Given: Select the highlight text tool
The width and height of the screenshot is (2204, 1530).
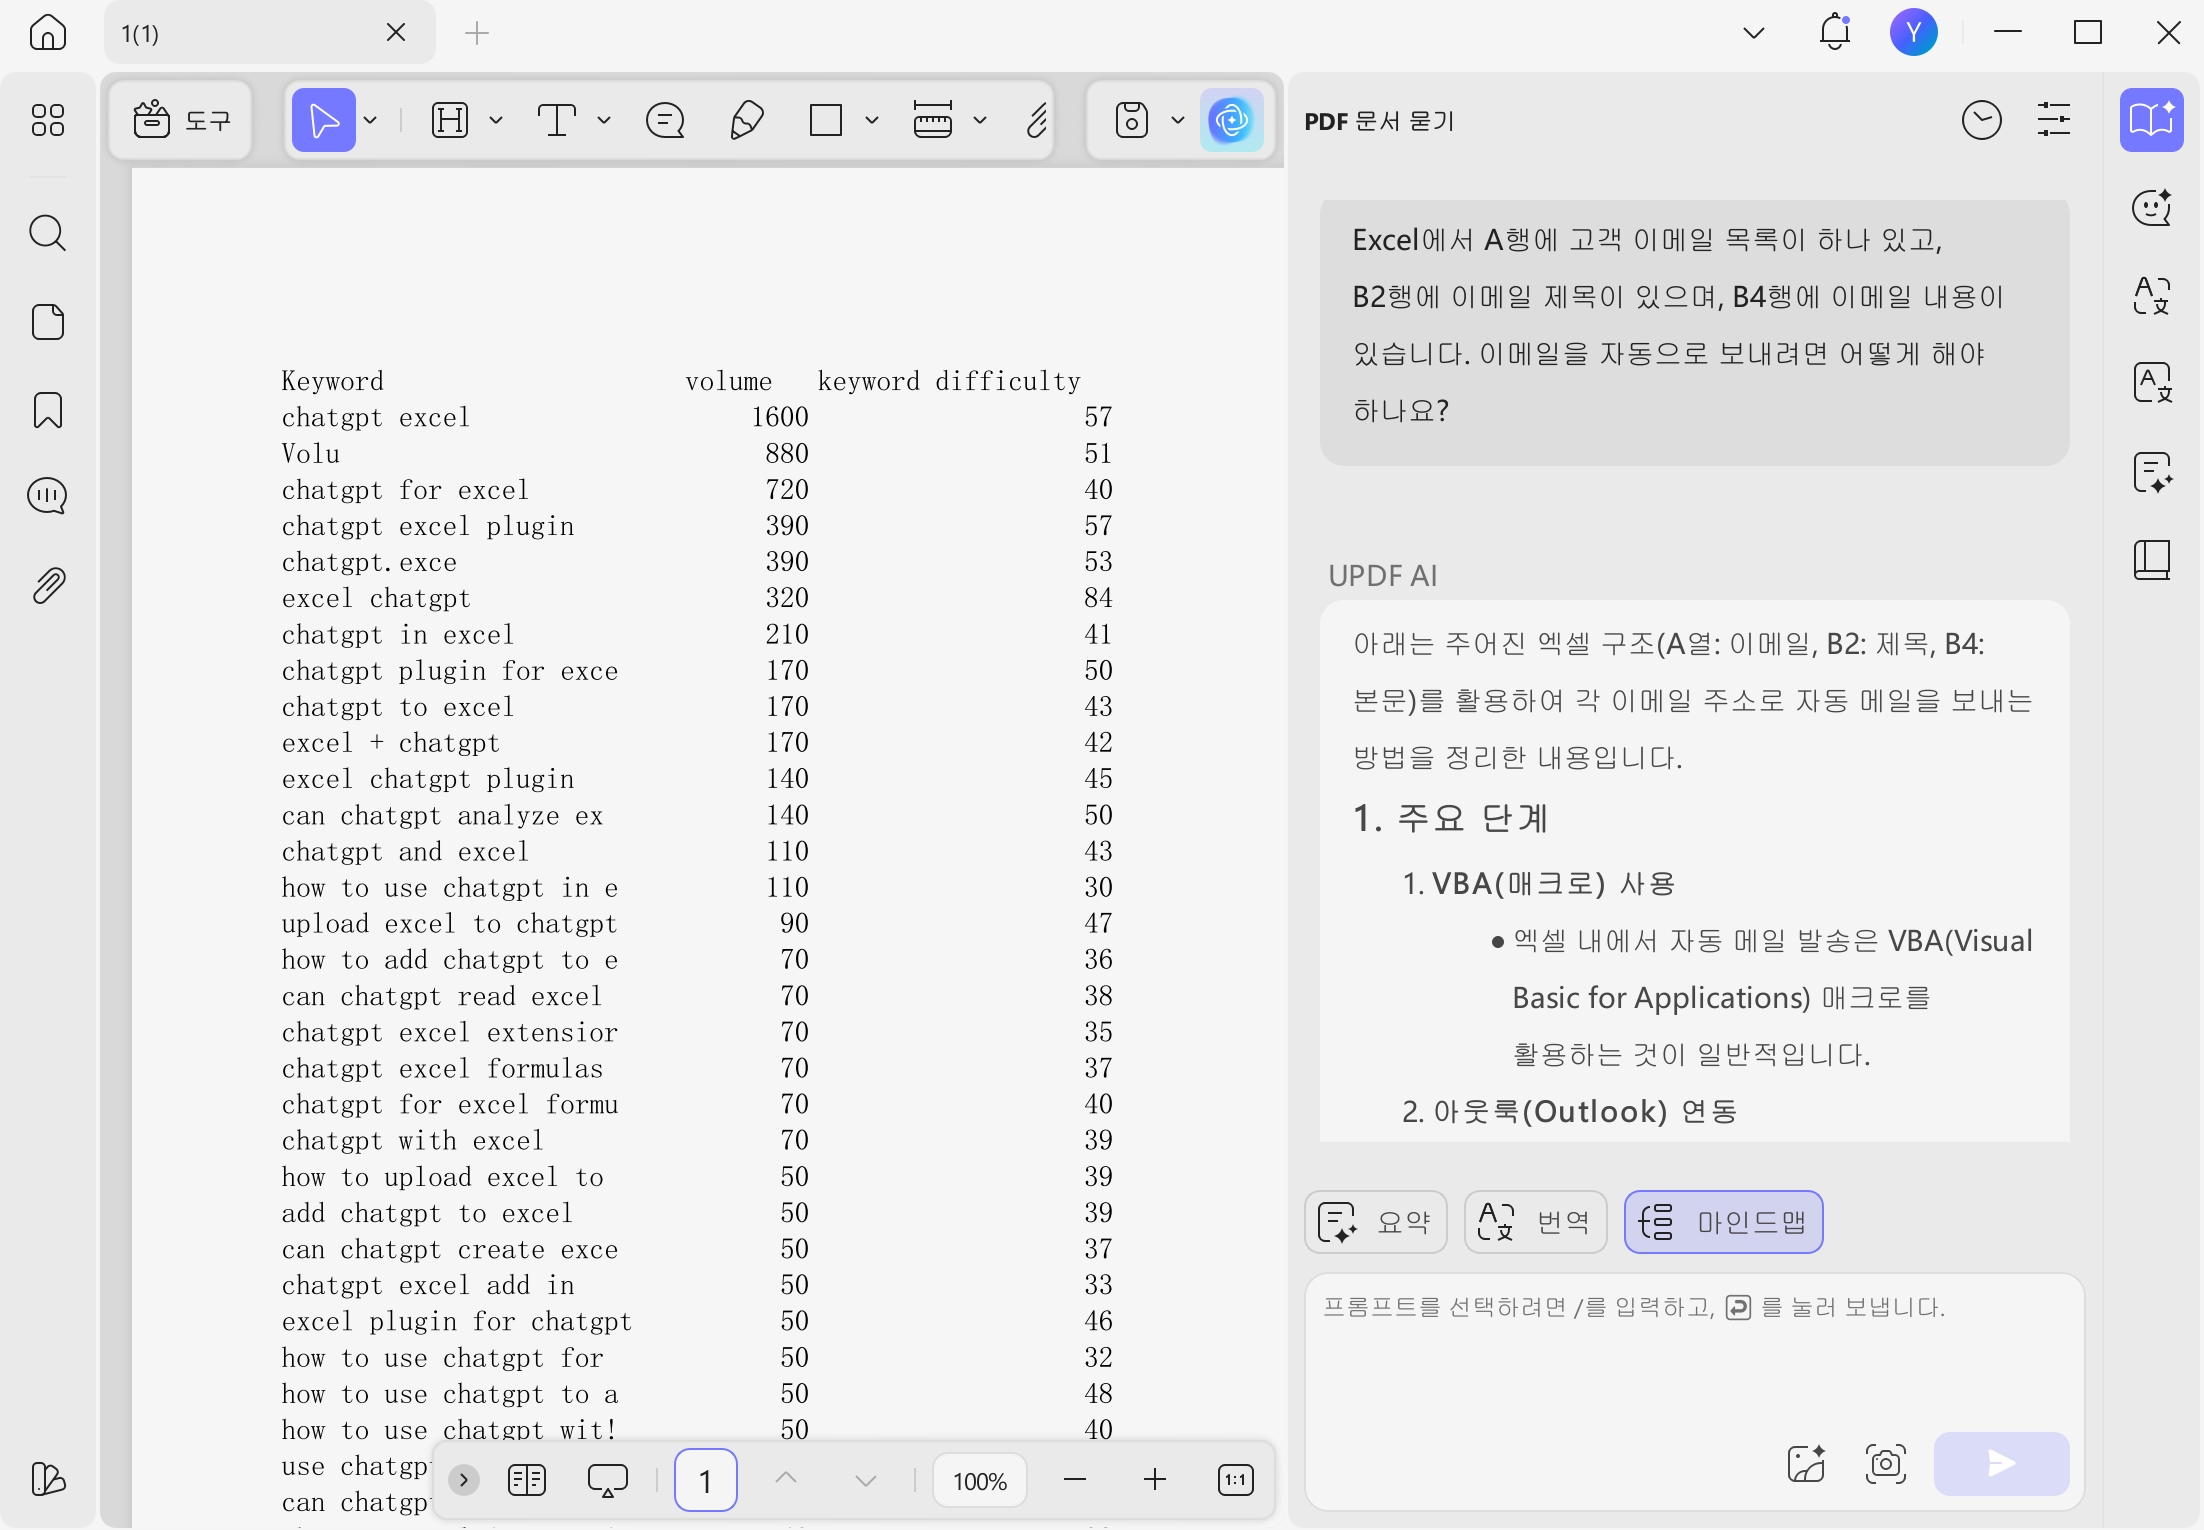Looking at the screenshot, I should (x=450, y=120).
